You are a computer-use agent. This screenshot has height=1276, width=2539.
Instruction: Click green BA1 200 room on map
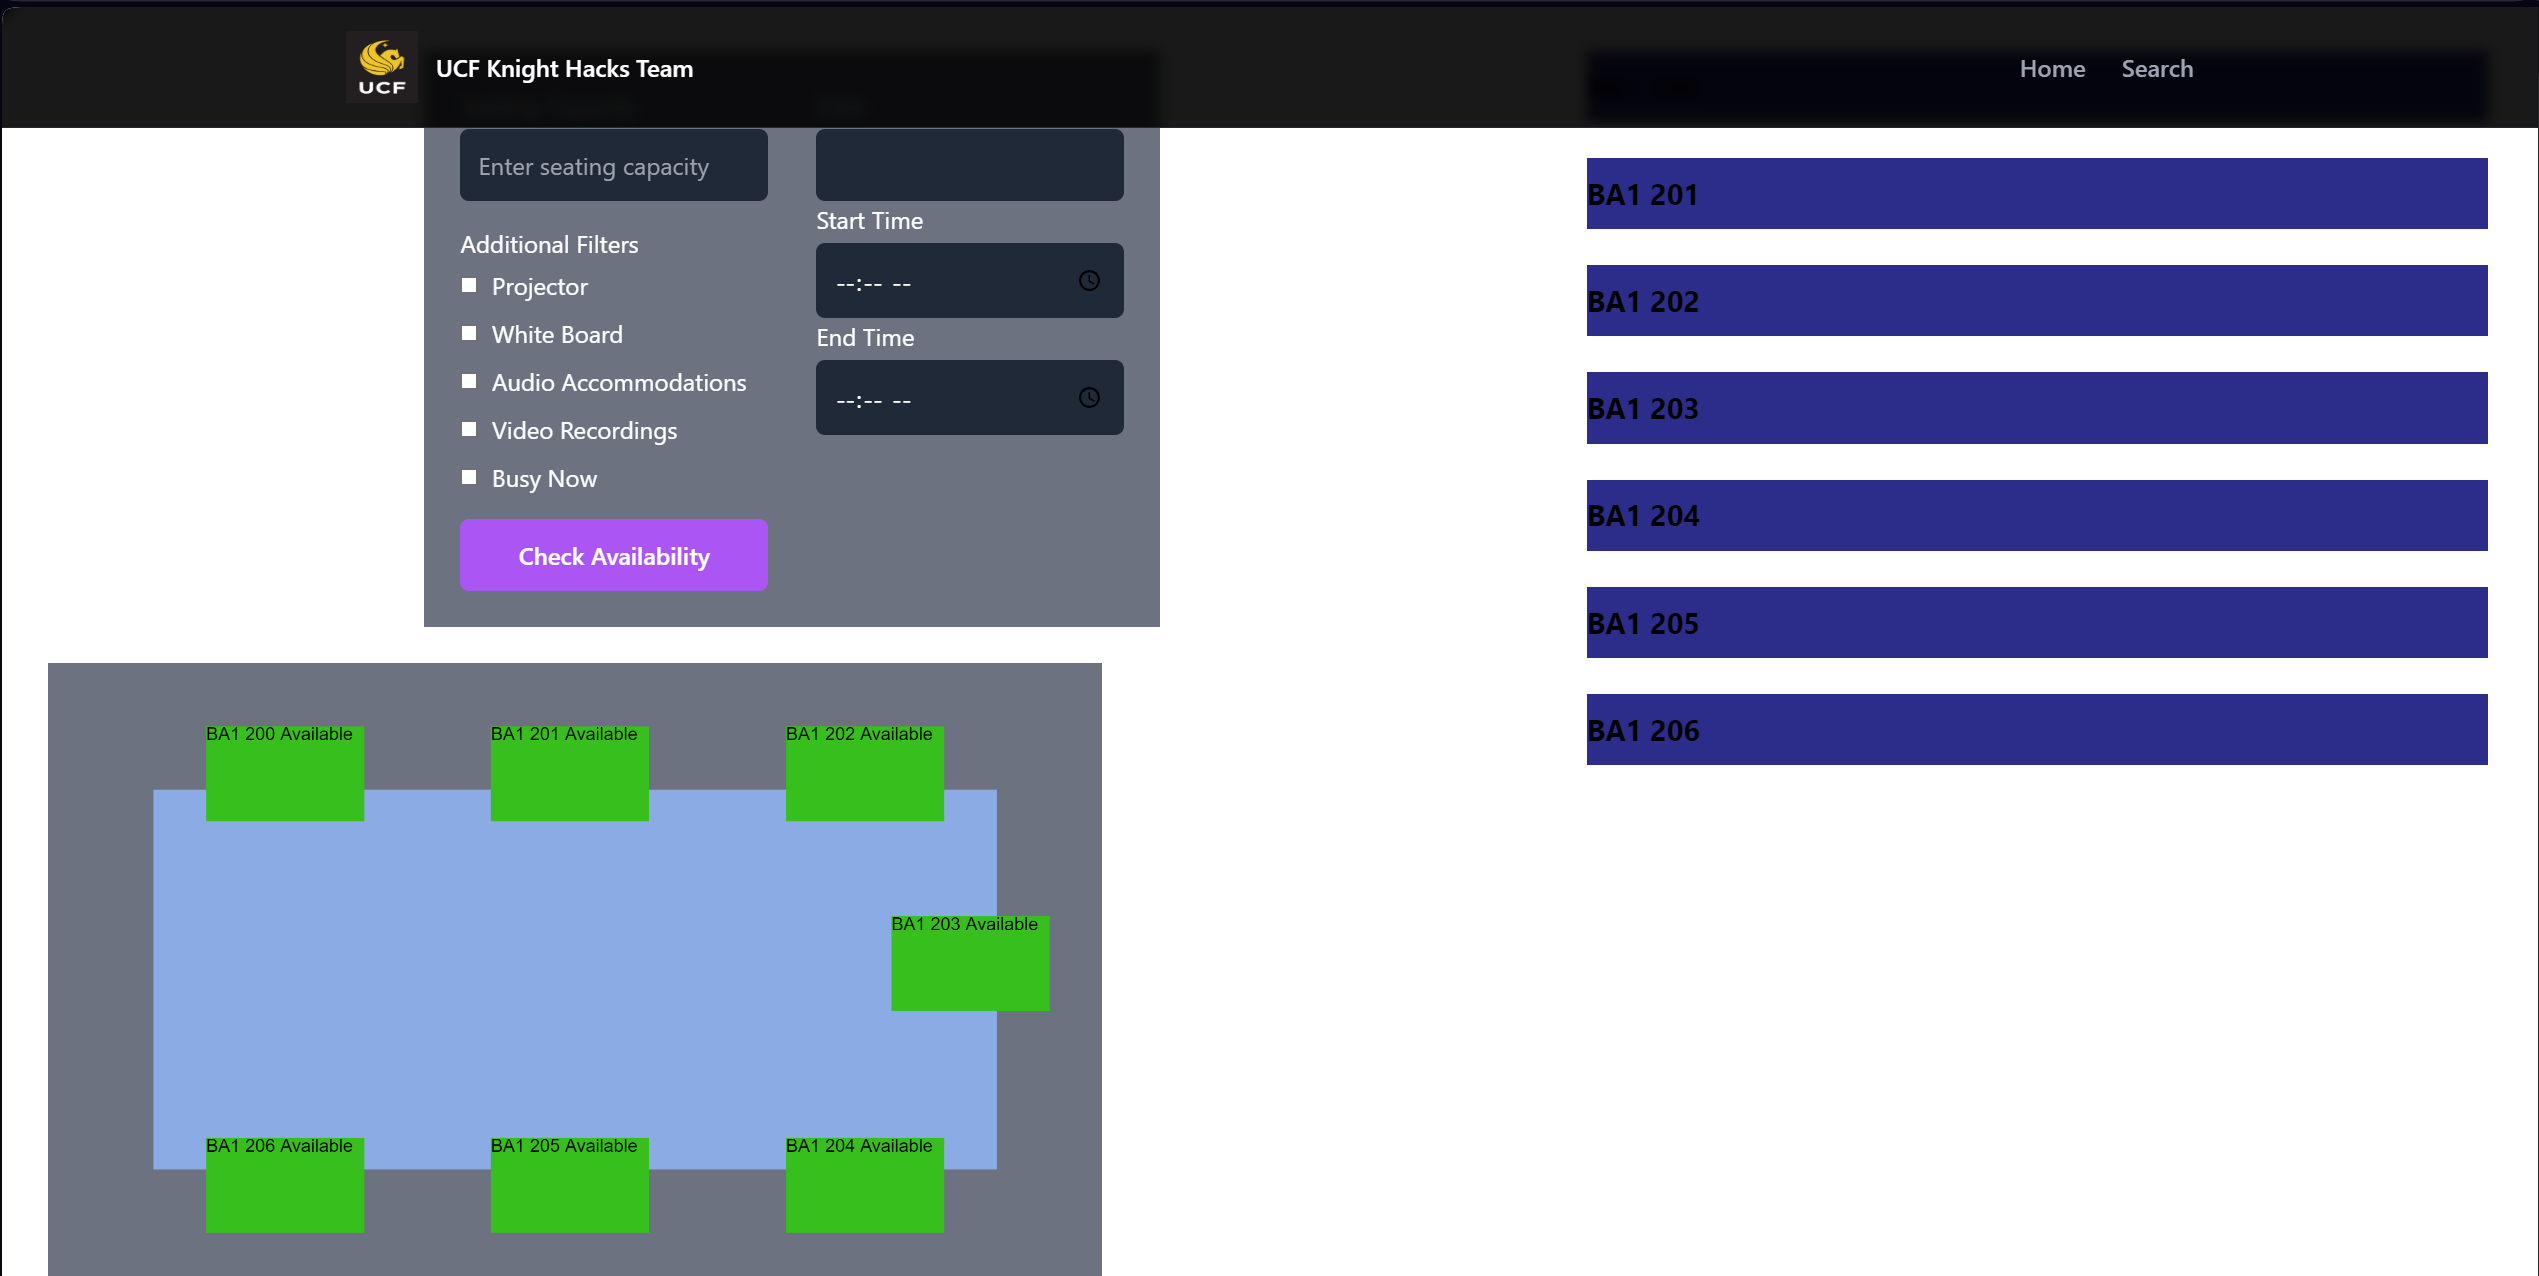pyautogui.click(x=284, y=774)
